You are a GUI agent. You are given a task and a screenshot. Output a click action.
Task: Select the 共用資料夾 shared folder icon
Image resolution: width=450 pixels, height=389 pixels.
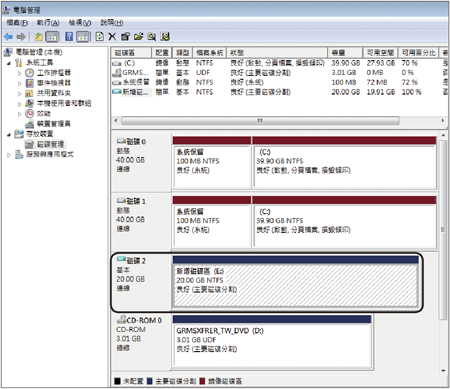(30, 93)
